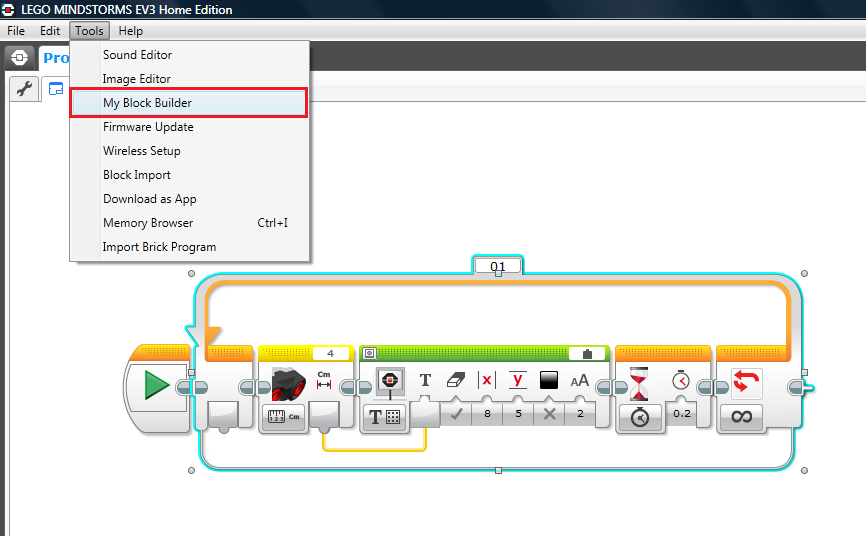Open ultrasonic sensor mode selector (cm)
The width and height of the screenshot is (866, 536).
pos(283,417)
